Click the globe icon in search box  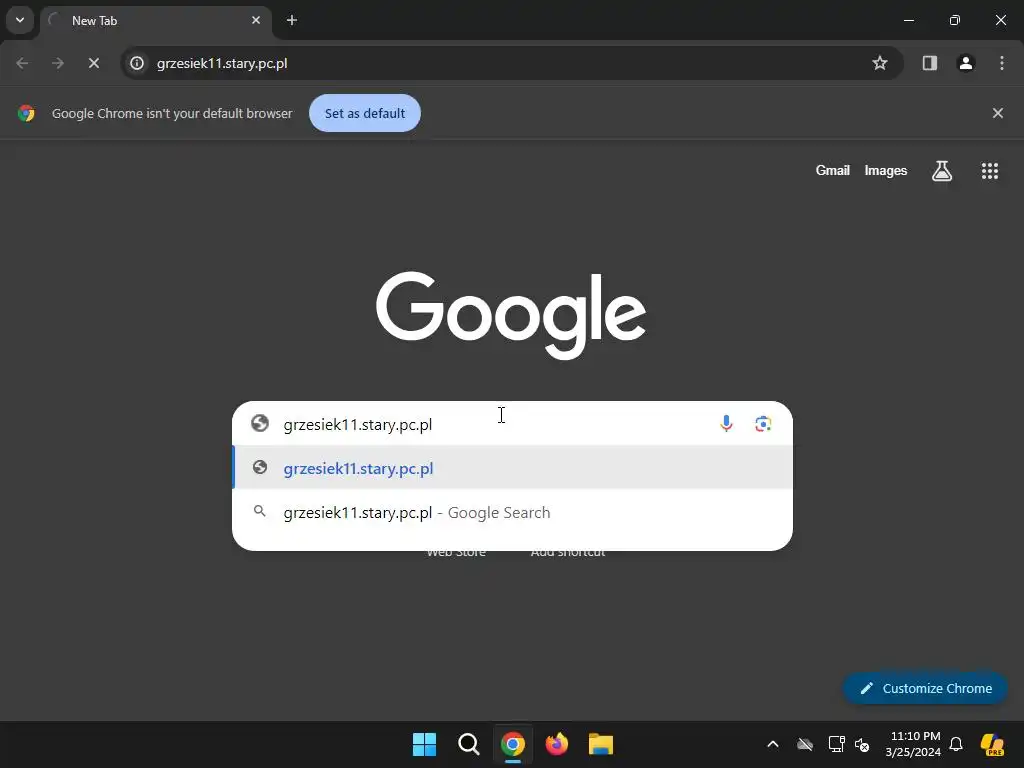[x=260, y=423]
